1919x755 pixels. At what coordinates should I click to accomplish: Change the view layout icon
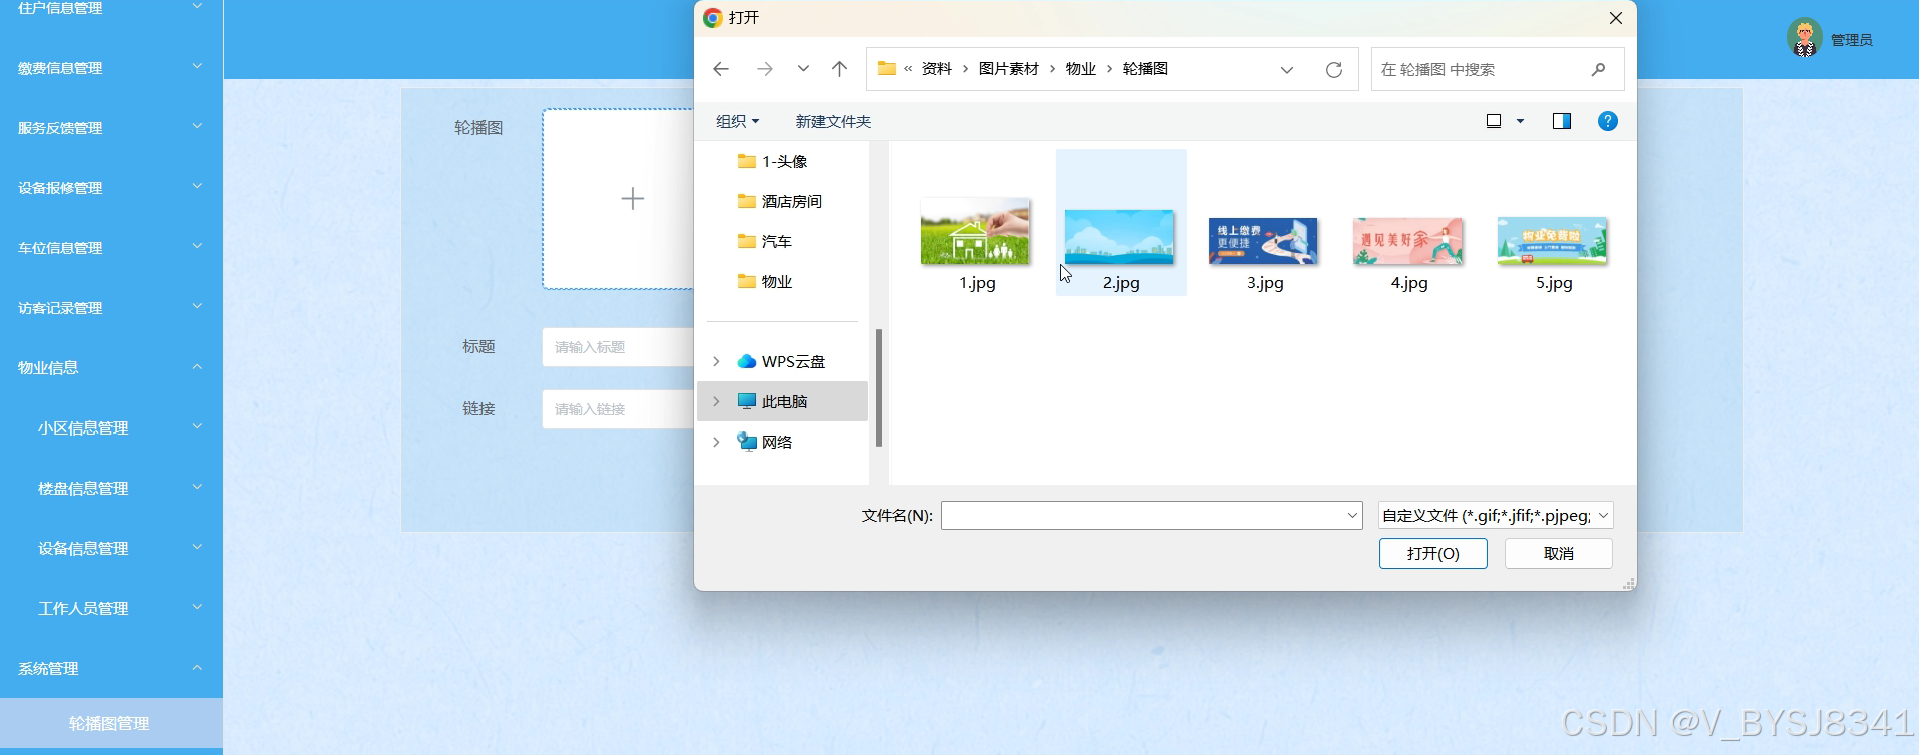(1494, 121)
